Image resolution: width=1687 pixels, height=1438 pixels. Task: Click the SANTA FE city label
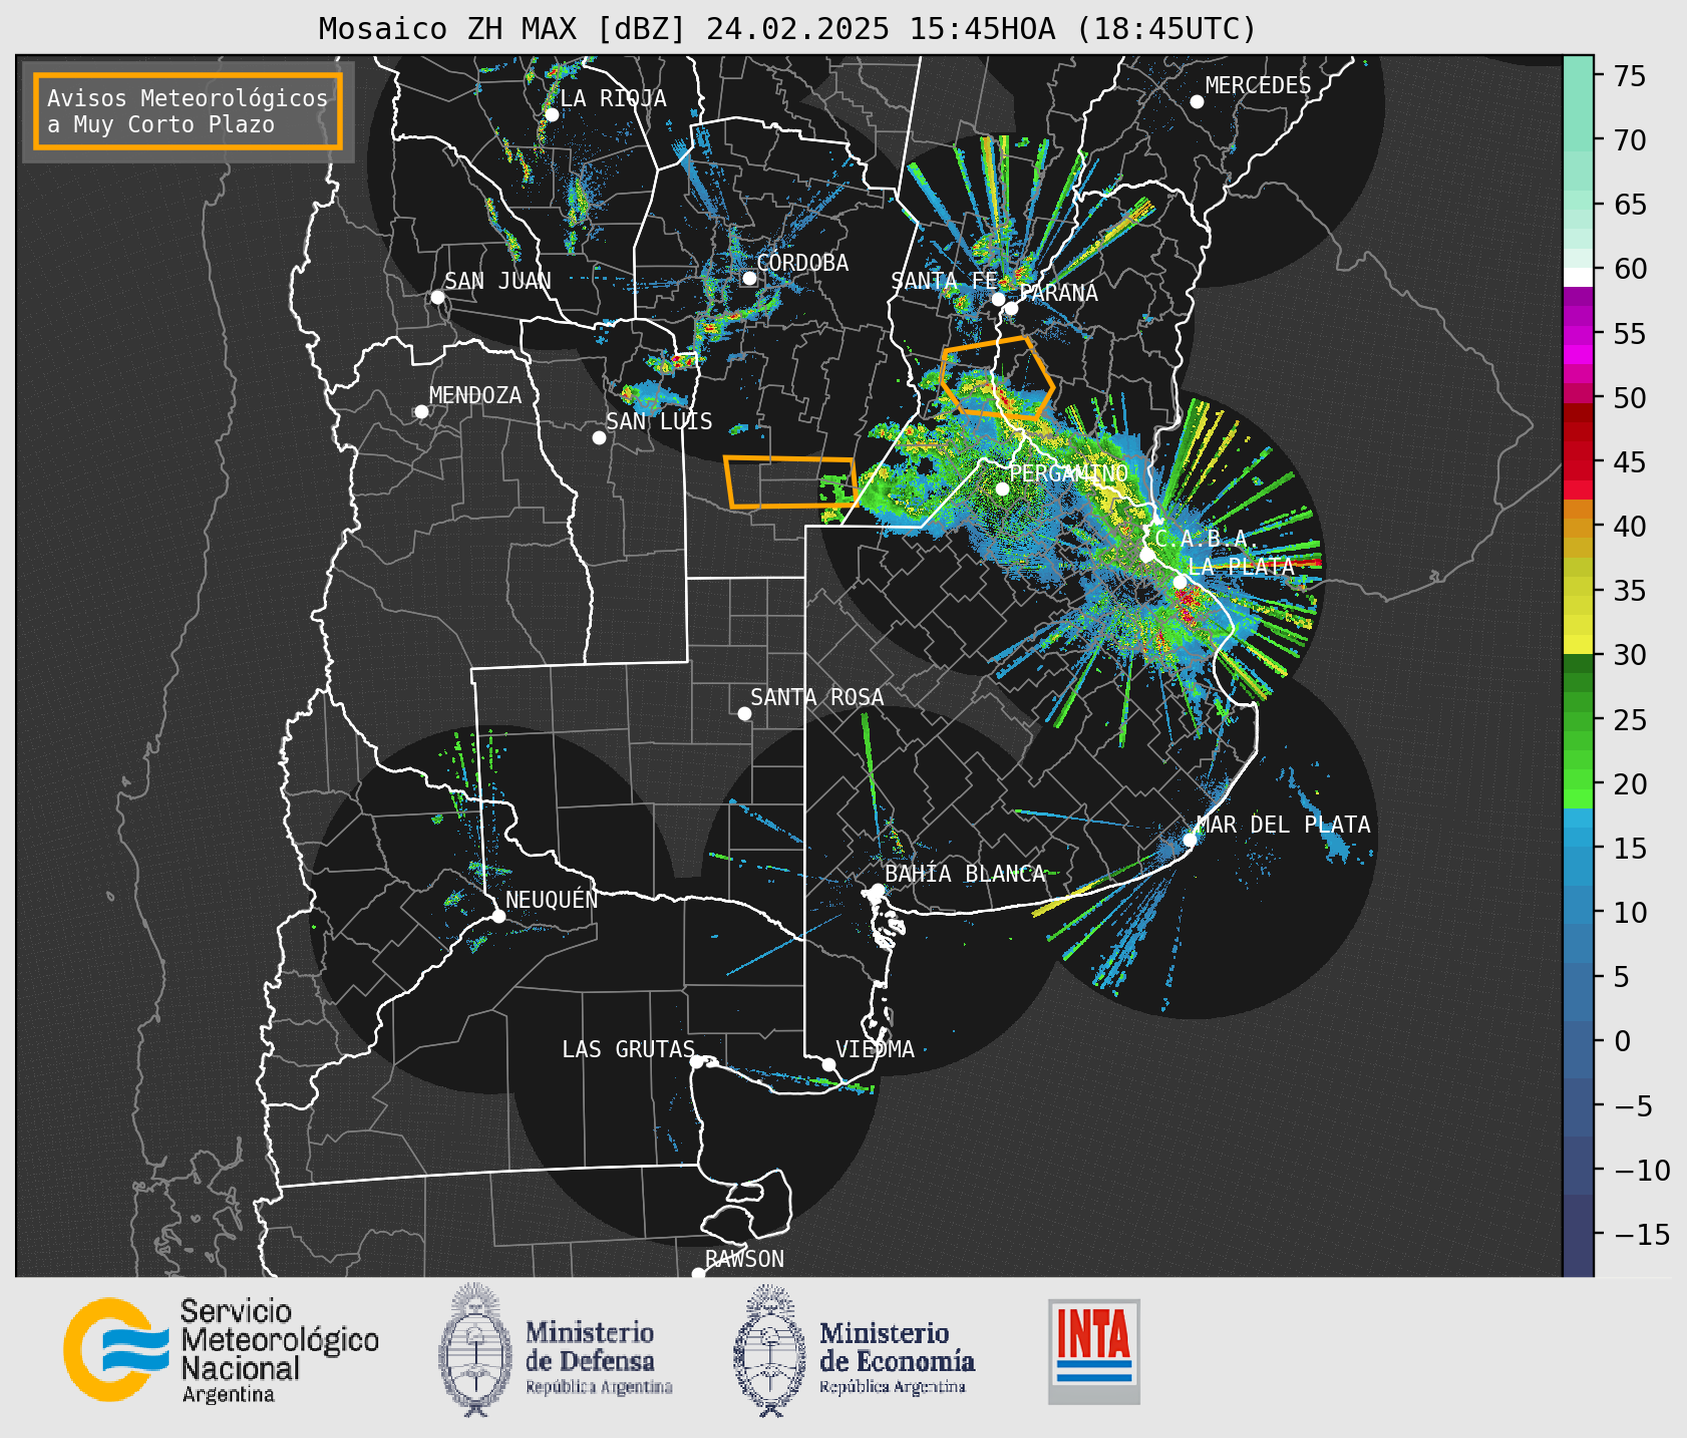coord(944,281)
